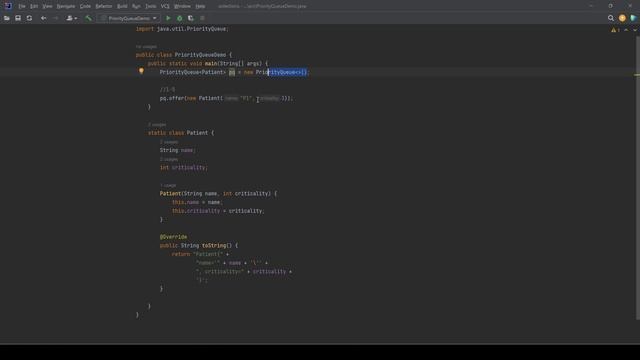Click the 'return "Patient{"' line
640x360 pixels.
coord(200,254)
